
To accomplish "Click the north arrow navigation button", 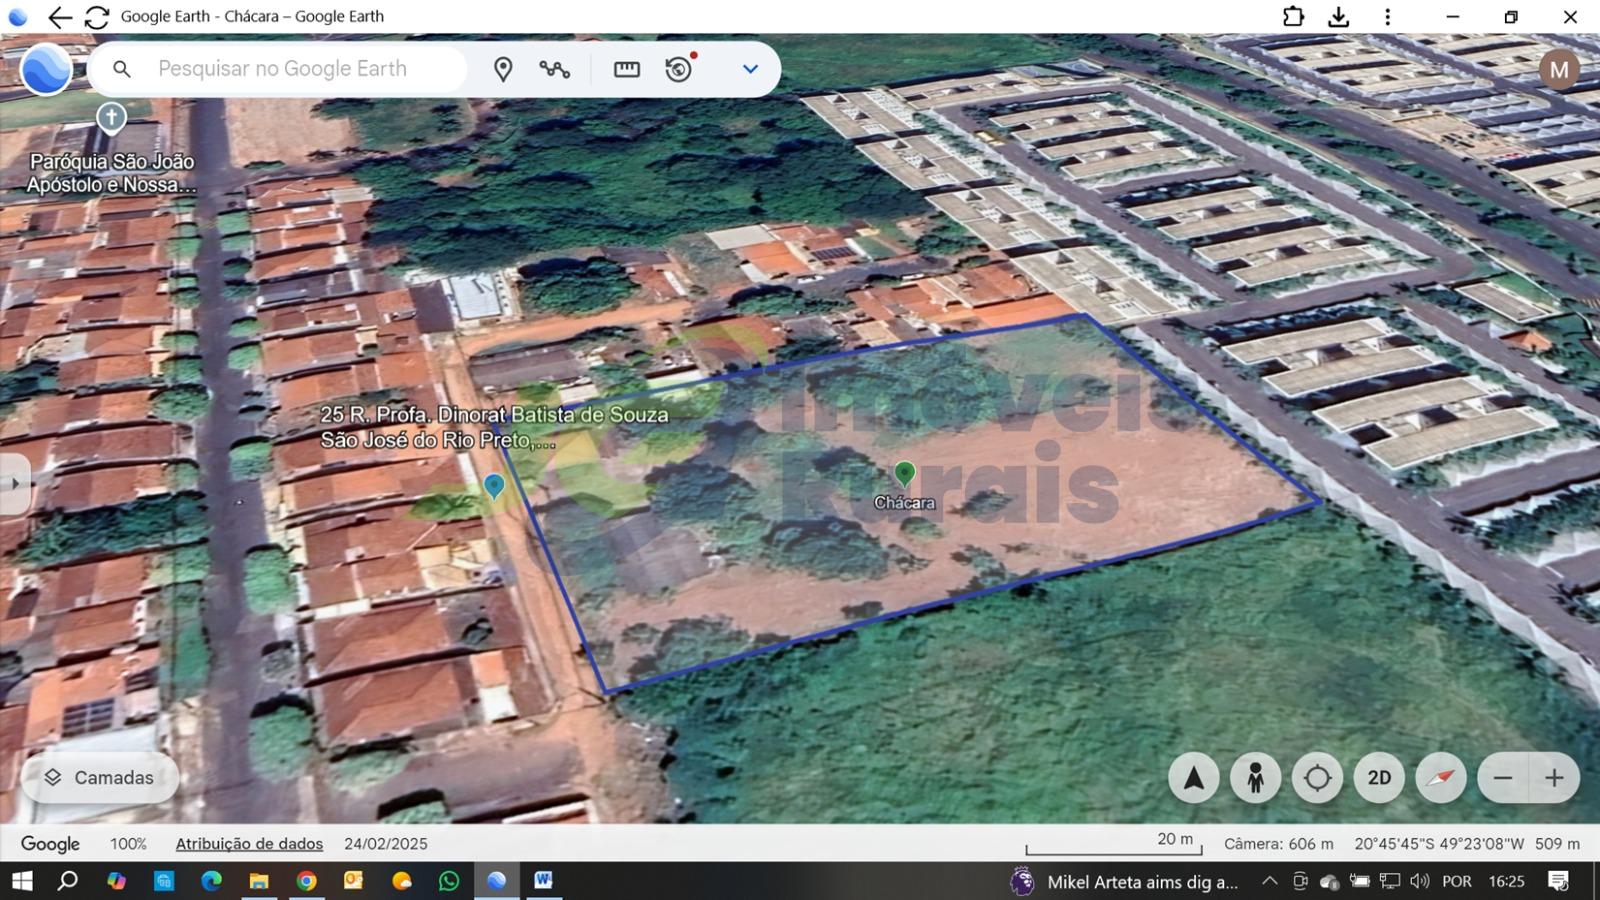I will (x=1193, y=778).
